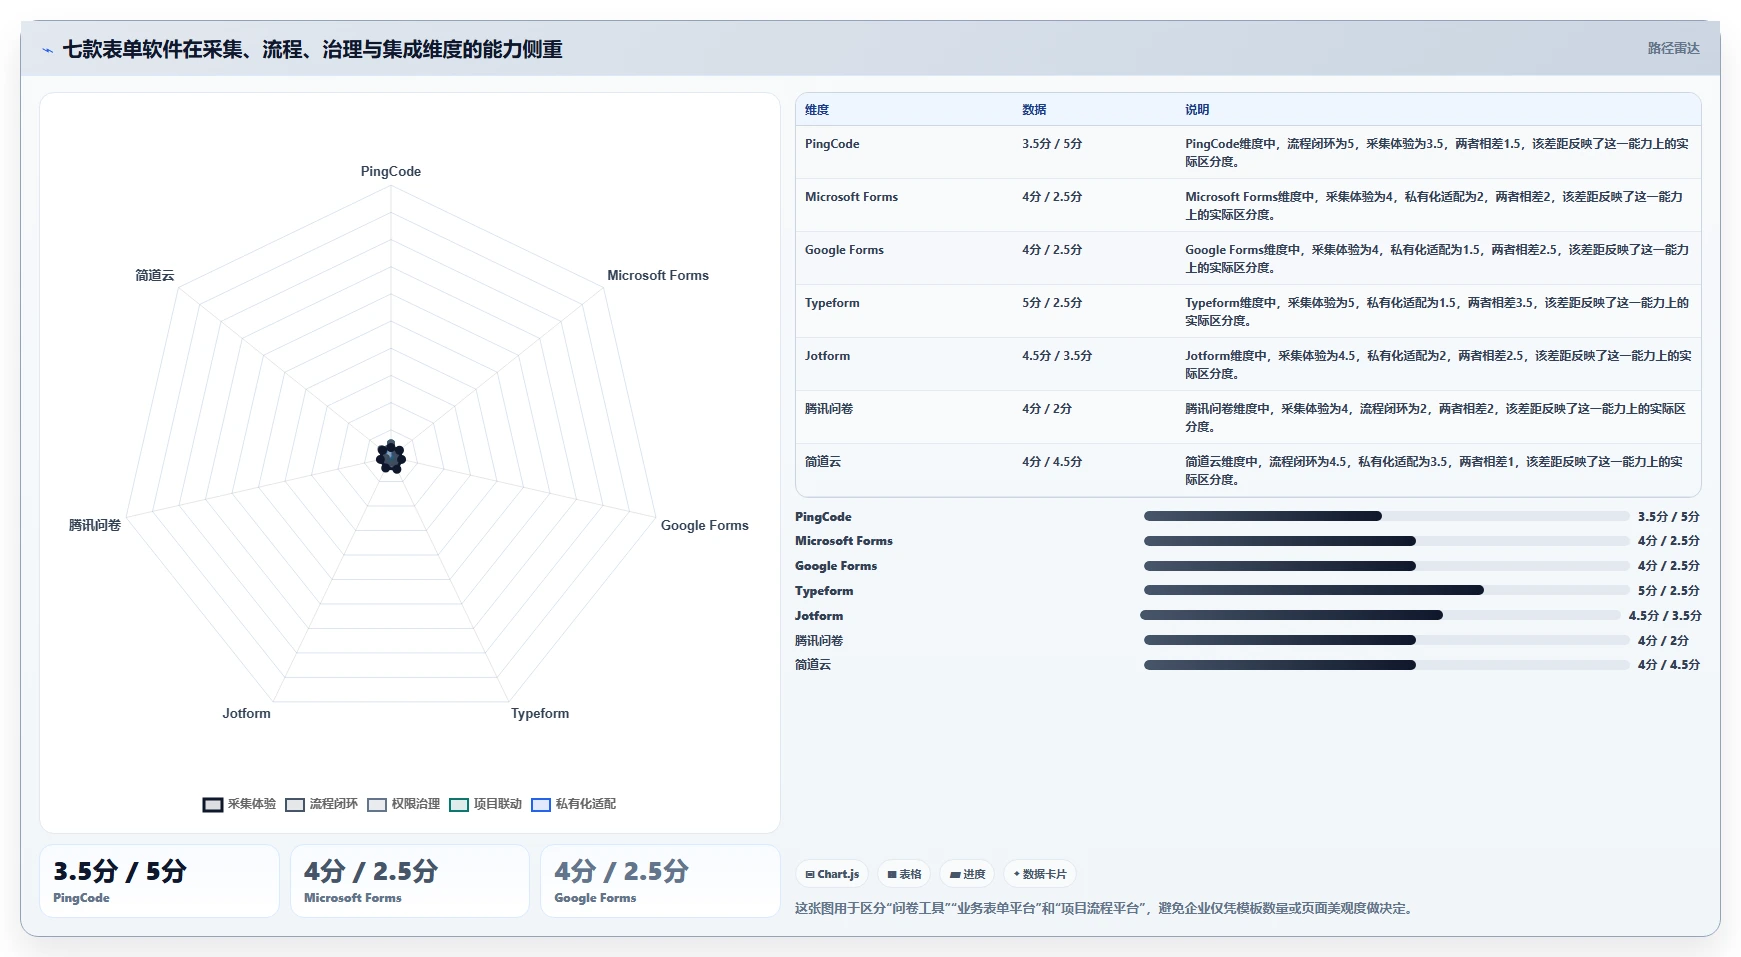Click the Chart.js tag chip

[x=832, y=874]
